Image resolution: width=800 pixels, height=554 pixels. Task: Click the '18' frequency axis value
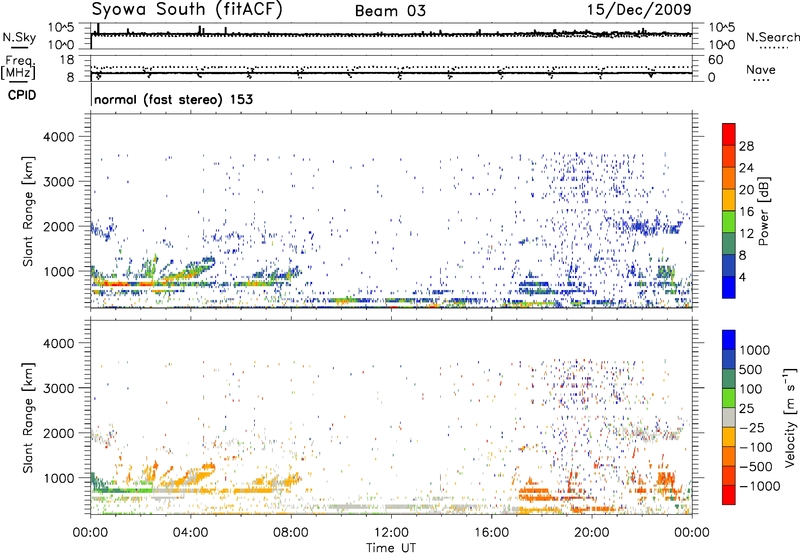pos(66,60)
